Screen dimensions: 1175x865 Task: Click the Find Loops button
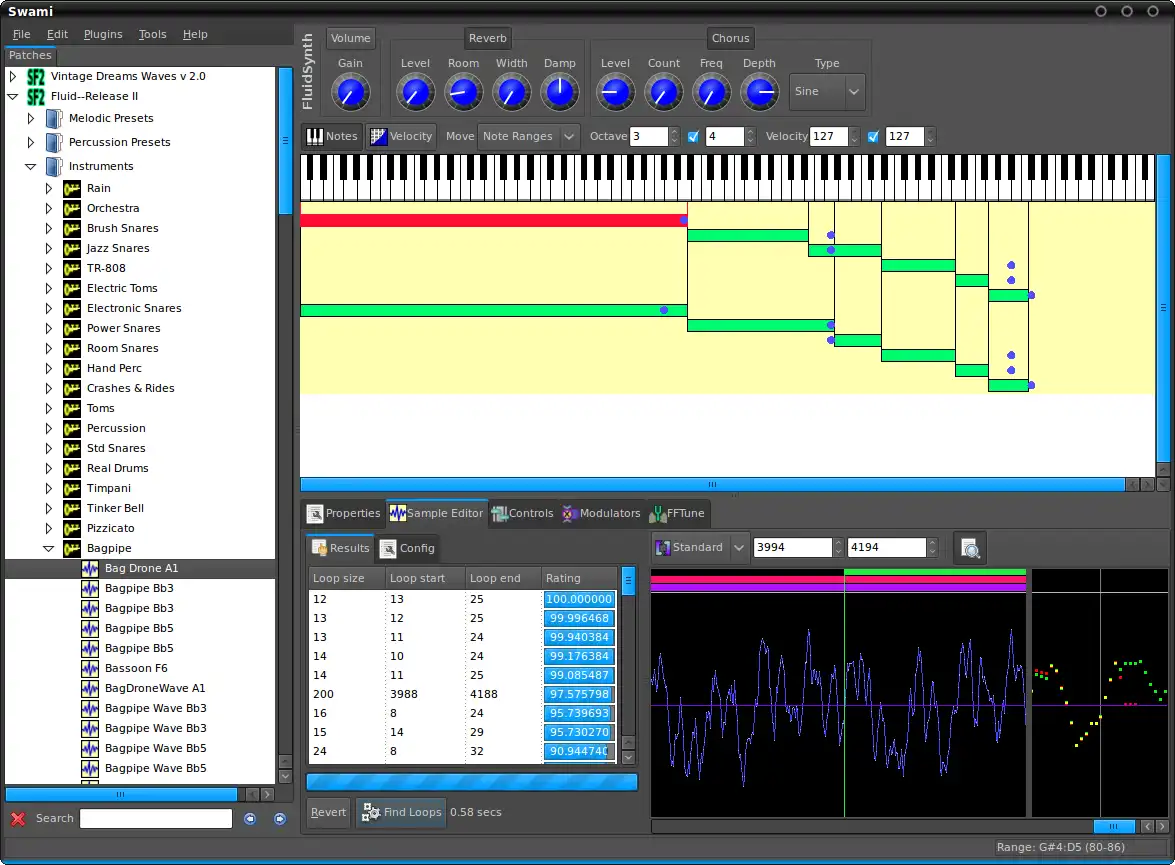(401, 813)
